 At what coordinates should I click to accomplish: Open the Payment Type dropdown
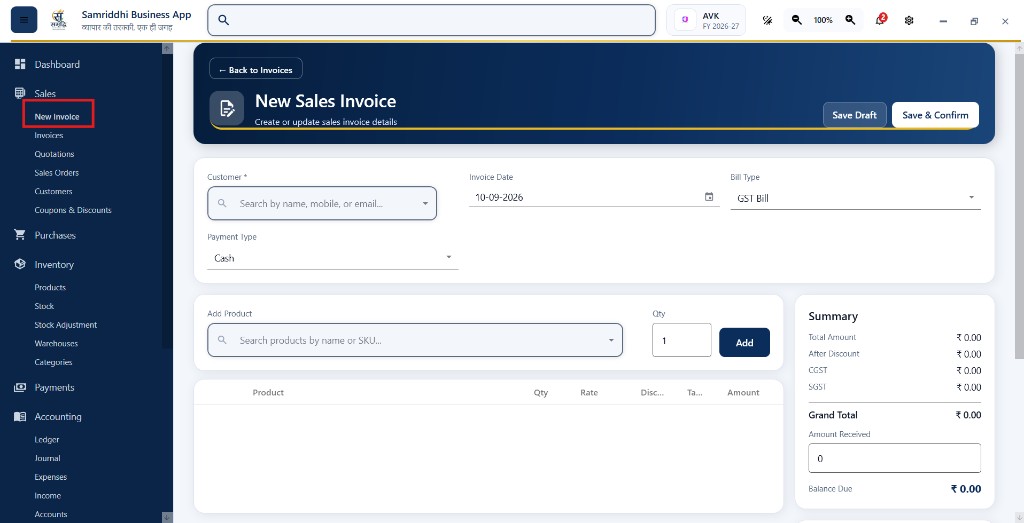click(333, 258)
